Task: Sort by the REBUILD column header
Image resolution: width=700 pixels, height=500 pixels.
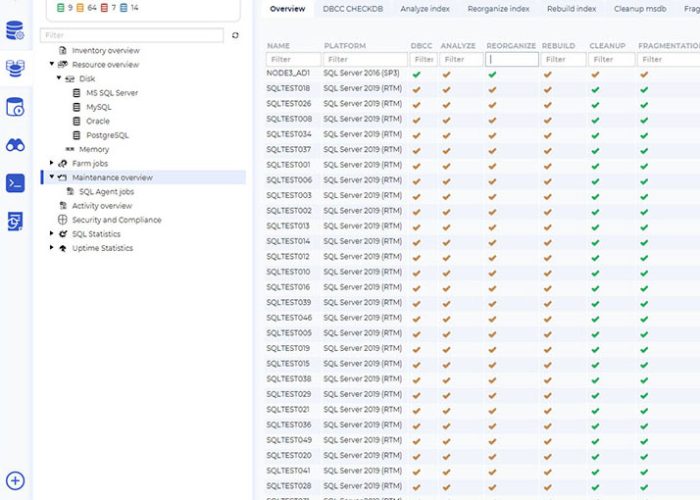Action: [x=558, y=46]
